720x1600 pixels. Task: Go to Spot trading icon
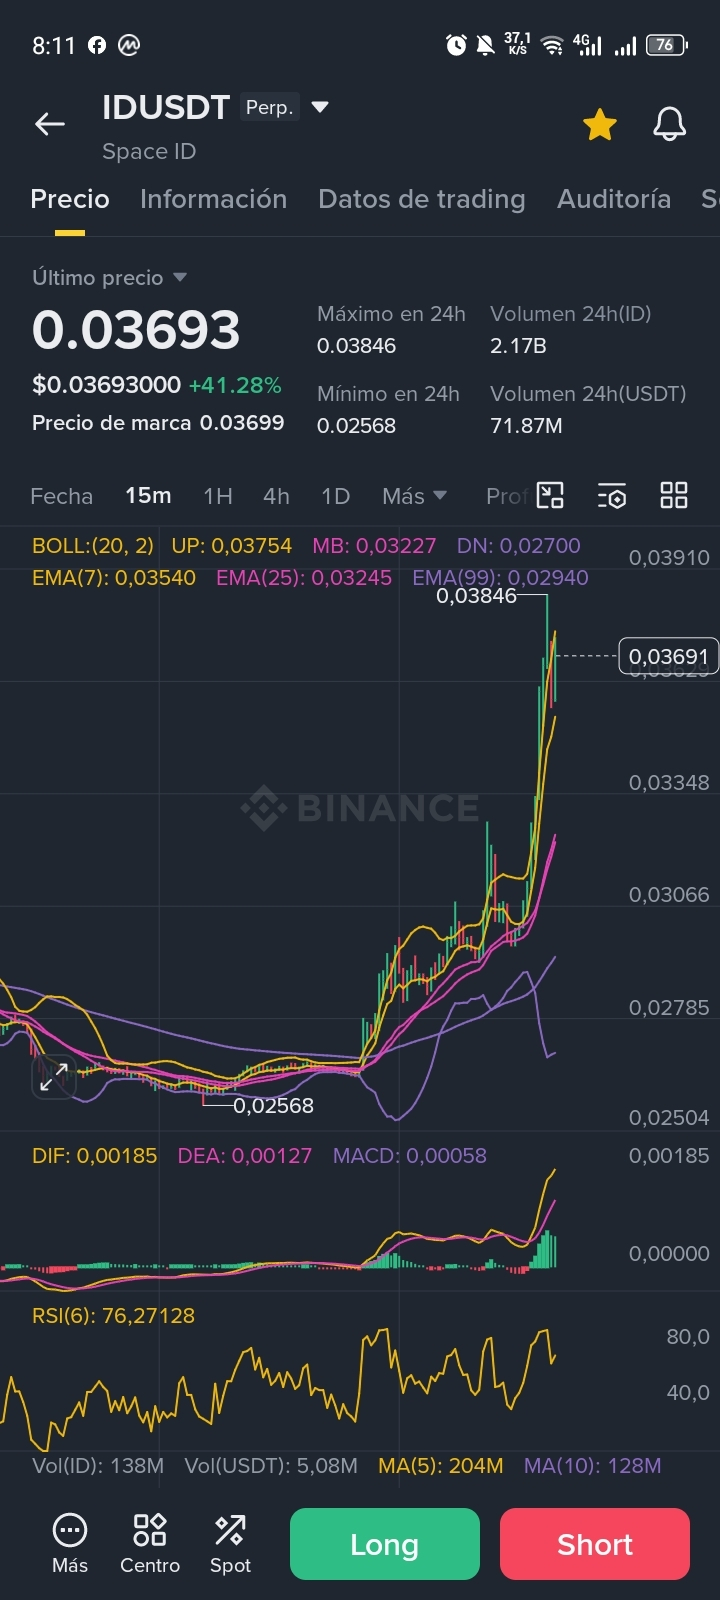point(230,1545)
